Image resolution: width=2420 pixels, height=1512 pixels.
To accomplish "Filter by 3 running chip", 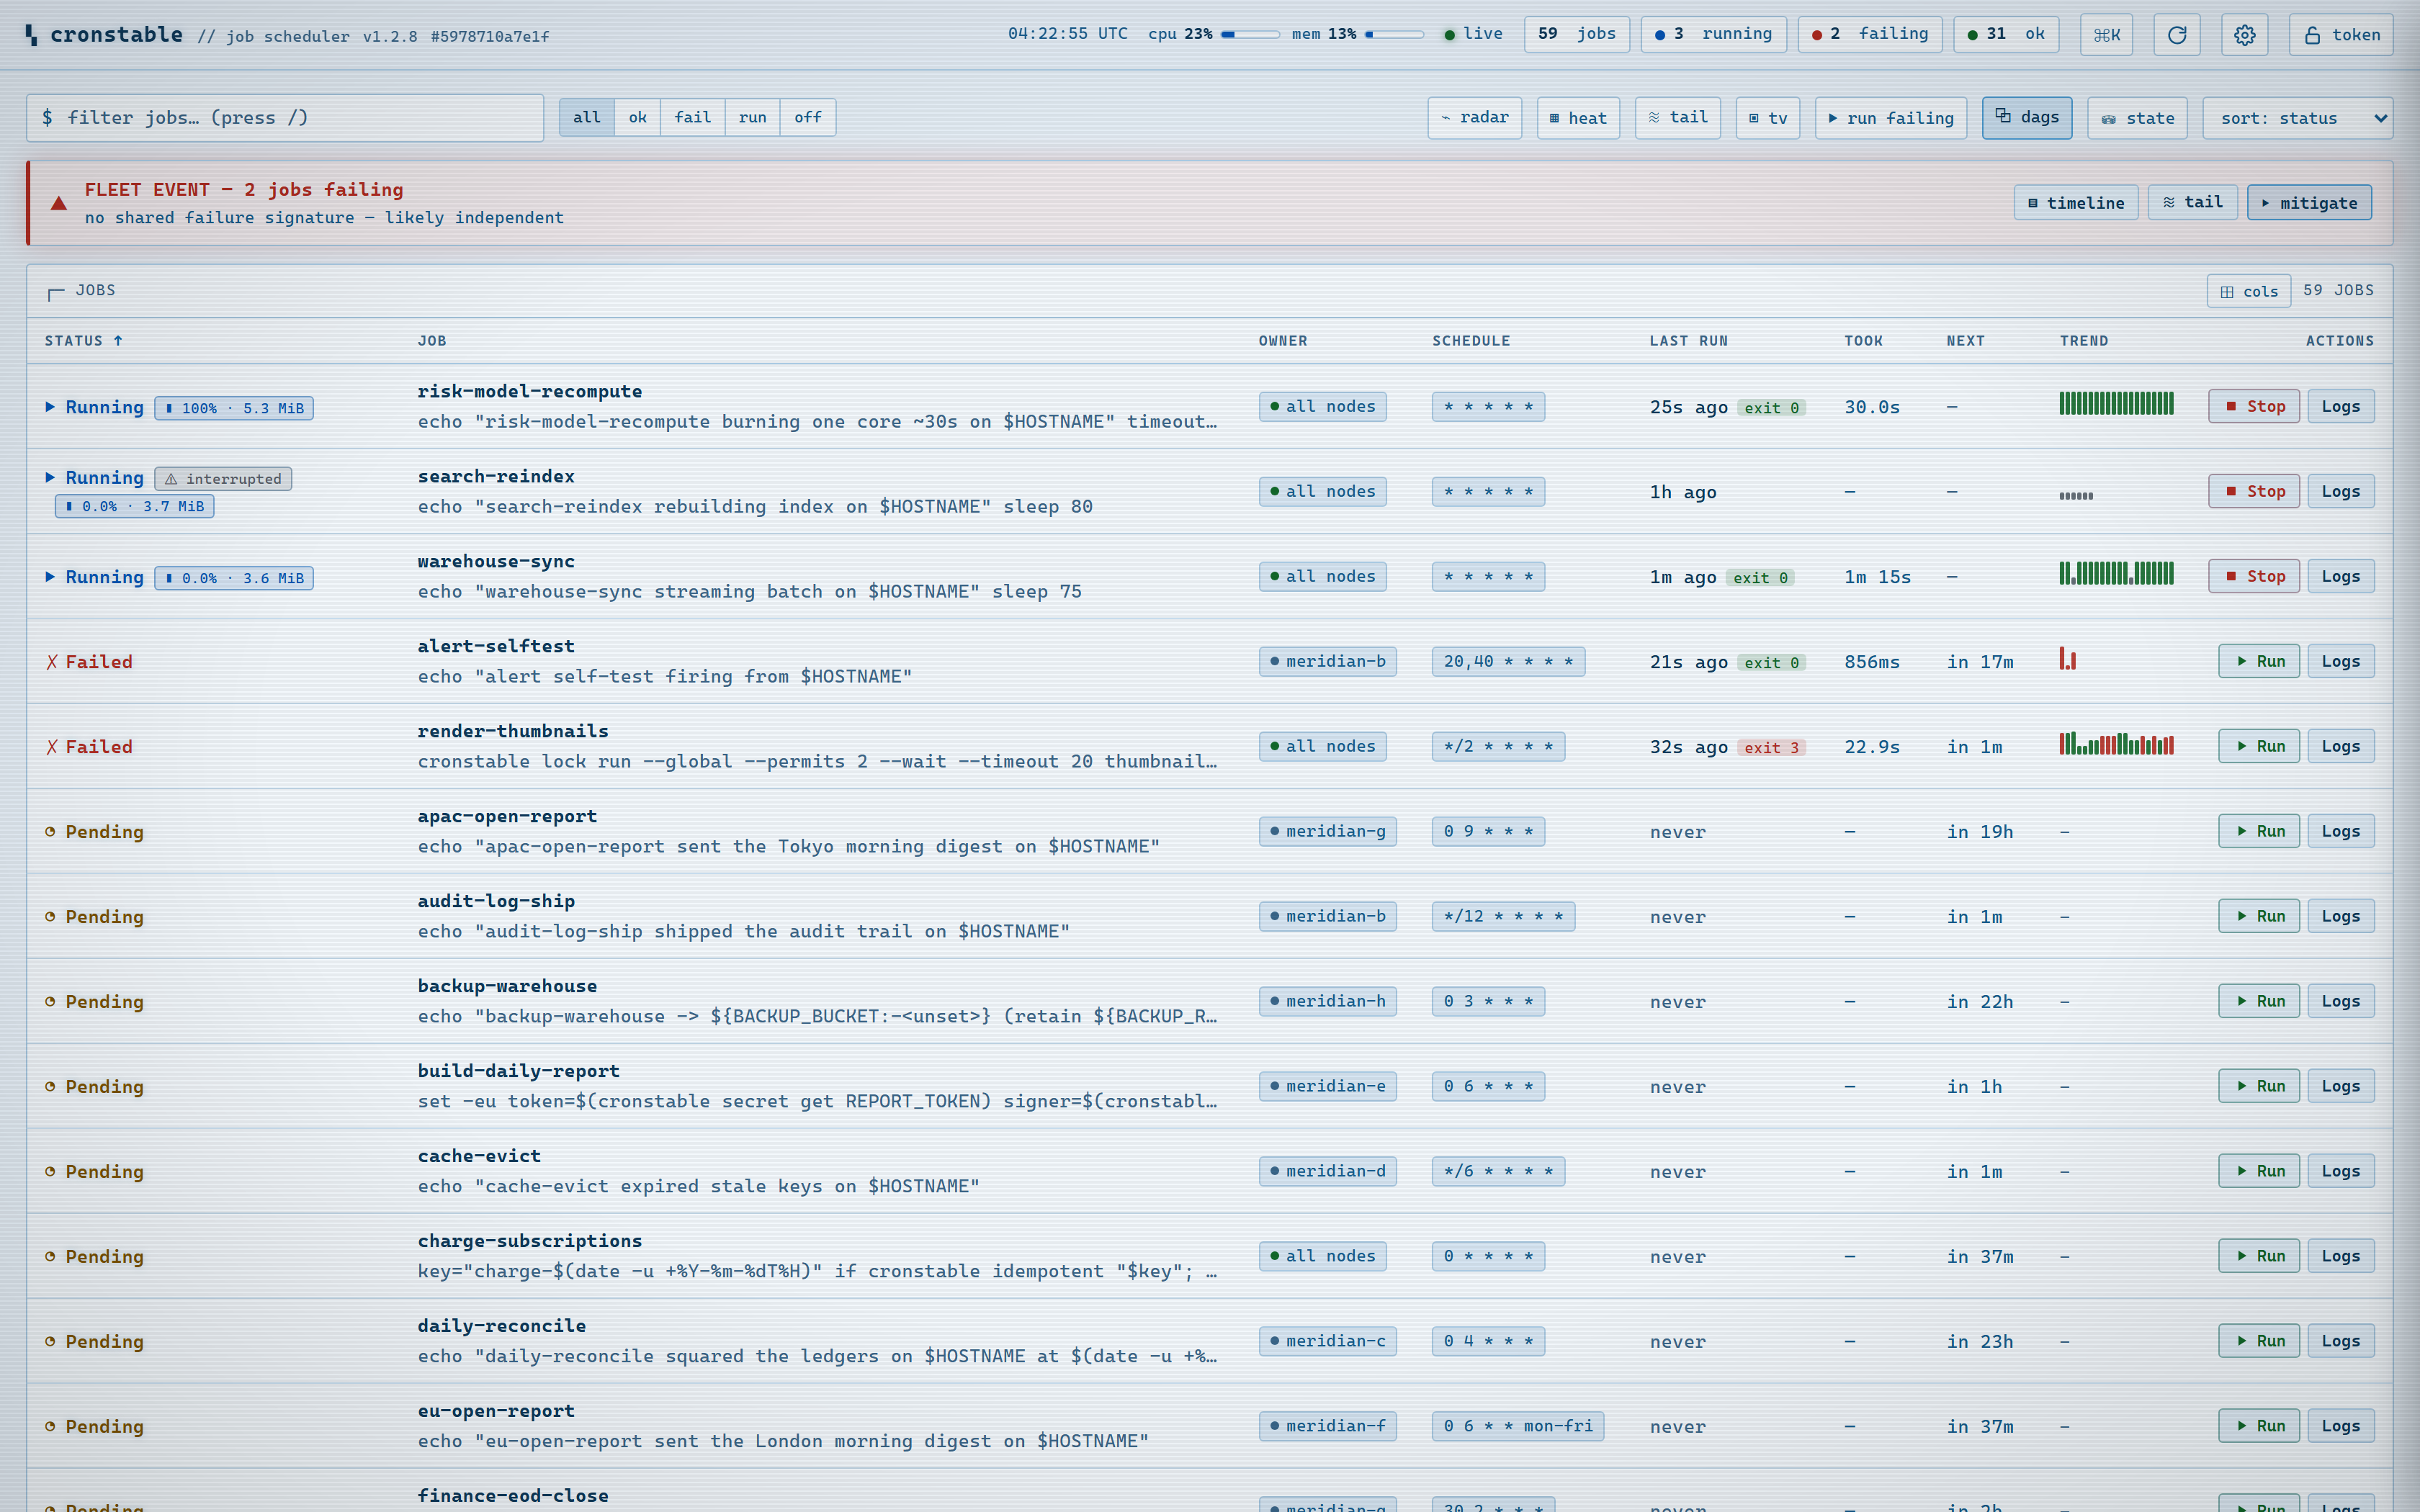I will [1713, 35].
